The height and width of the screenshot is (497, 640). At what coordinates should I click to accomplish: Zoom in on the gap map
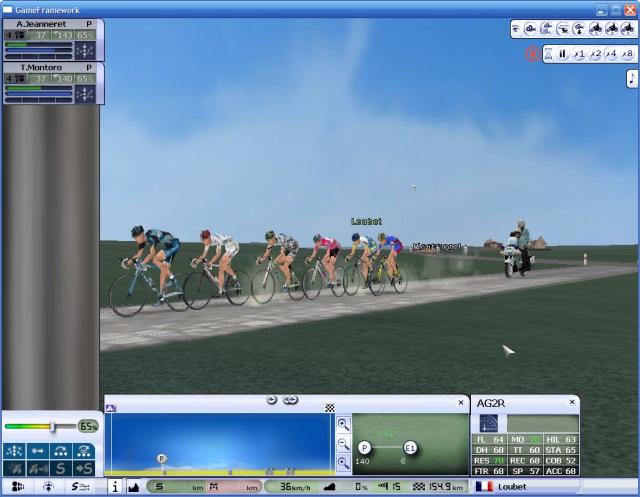tap(343, 424)
